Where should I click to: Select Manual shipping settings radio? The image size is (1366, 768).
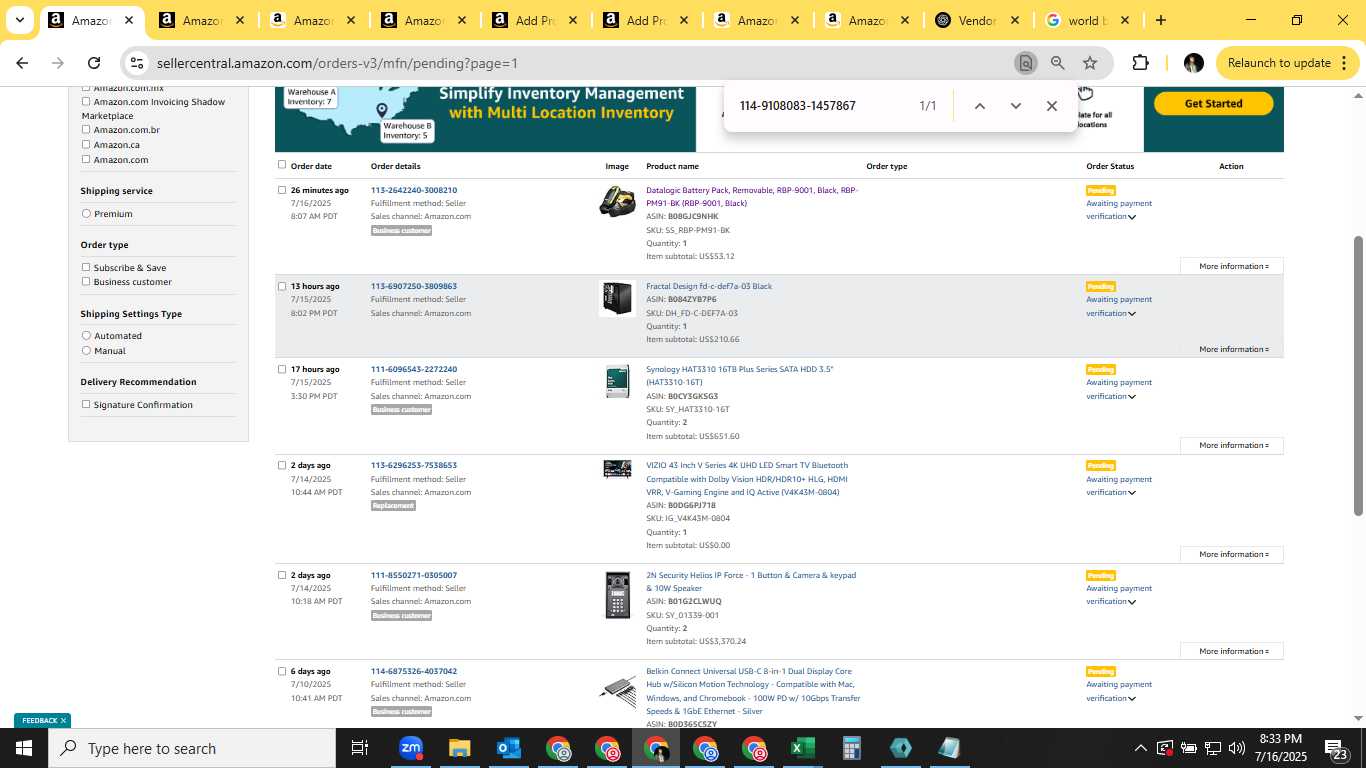coord(86,350)
